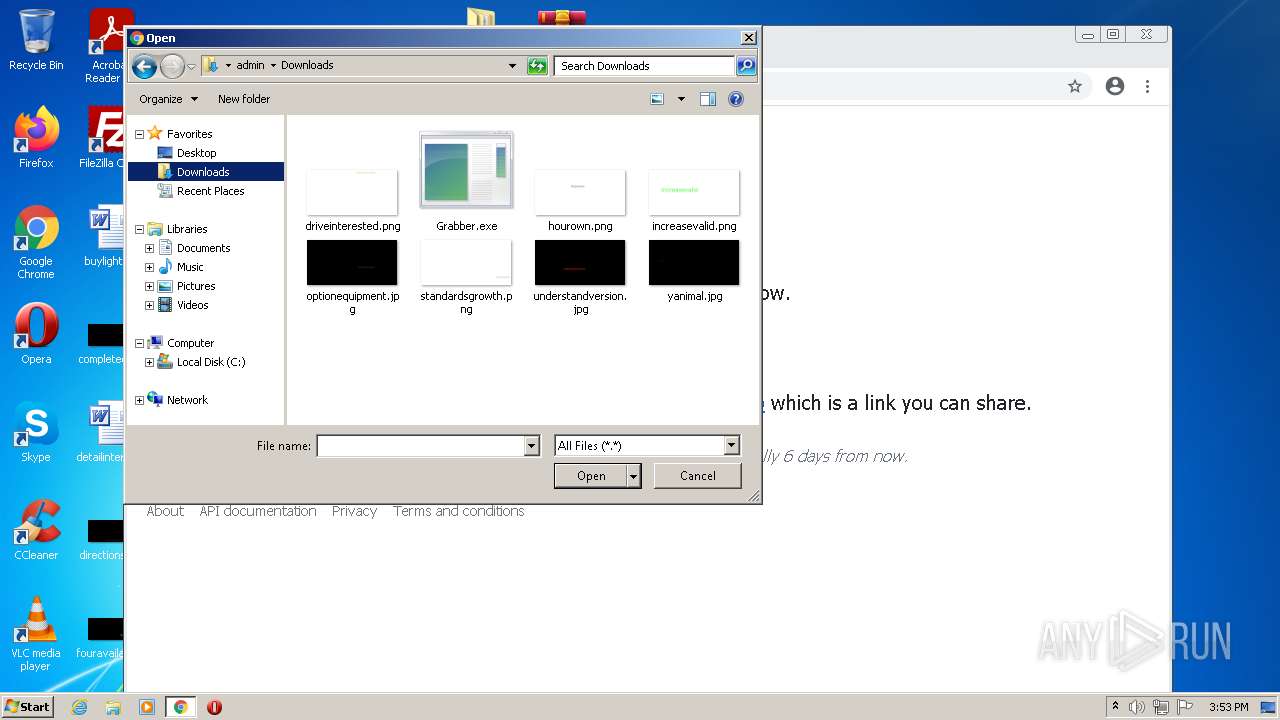
Task: Expand the Videos library
Action: (x=149, y=305)
